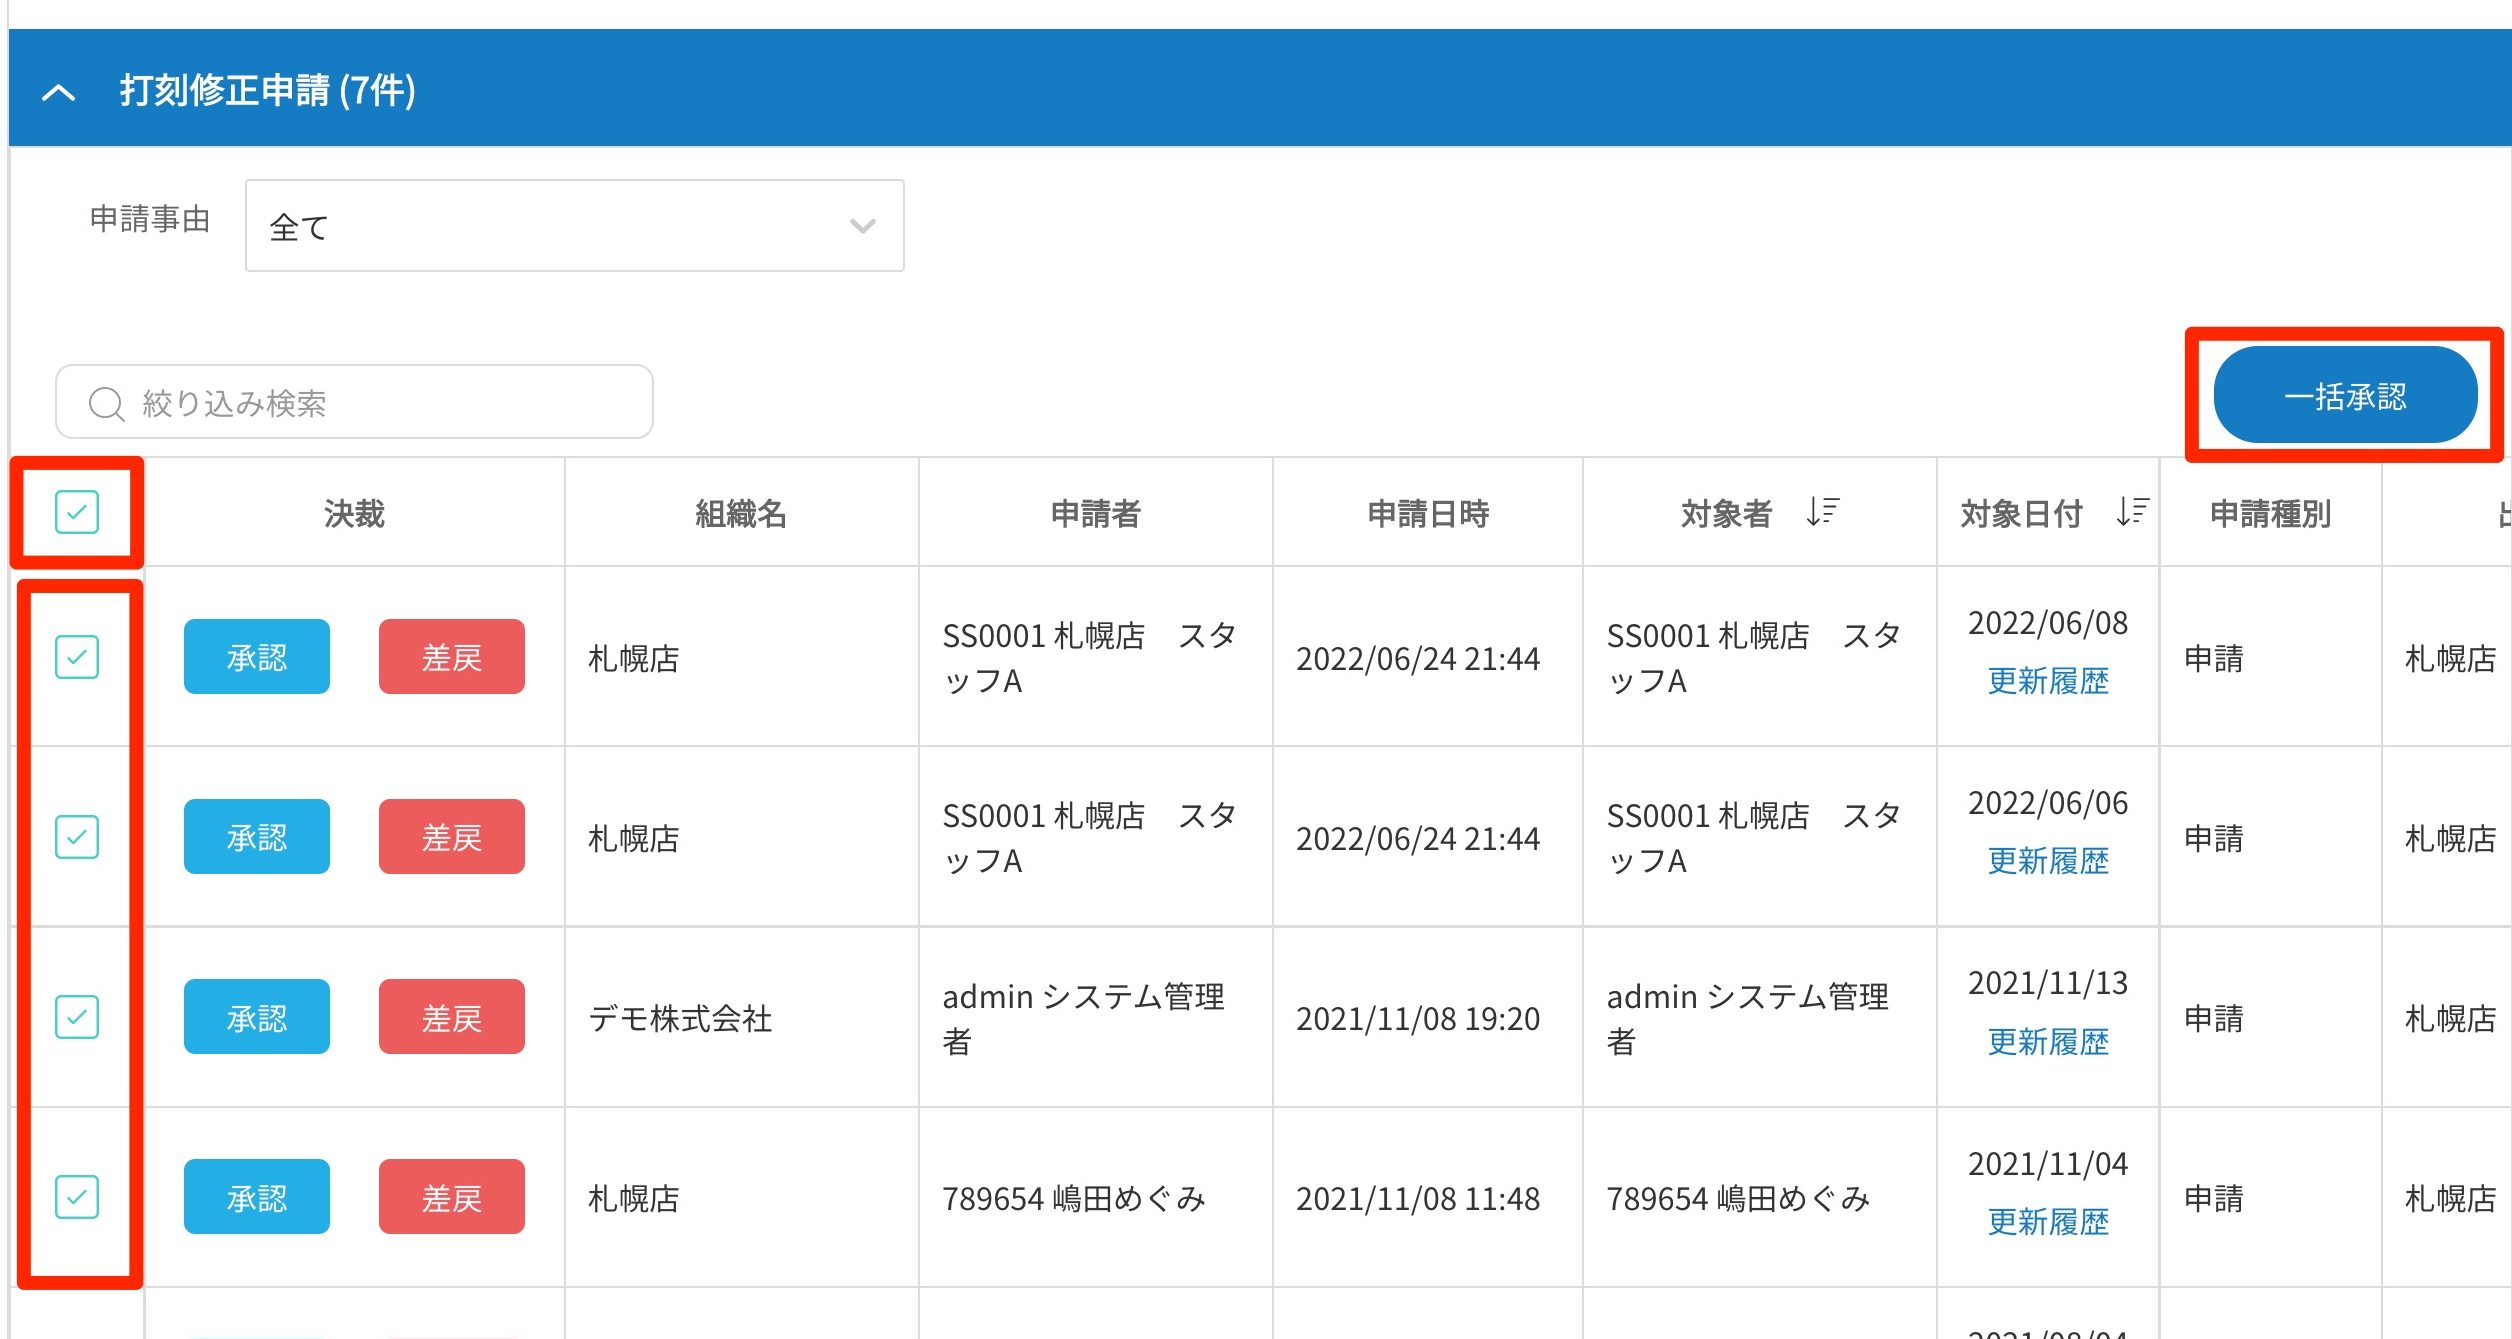The width and height of the screenshot is (2512, 1339).
Task: Uncheck the 2022/06/08 row checkbox
Action: coord(77,657)
